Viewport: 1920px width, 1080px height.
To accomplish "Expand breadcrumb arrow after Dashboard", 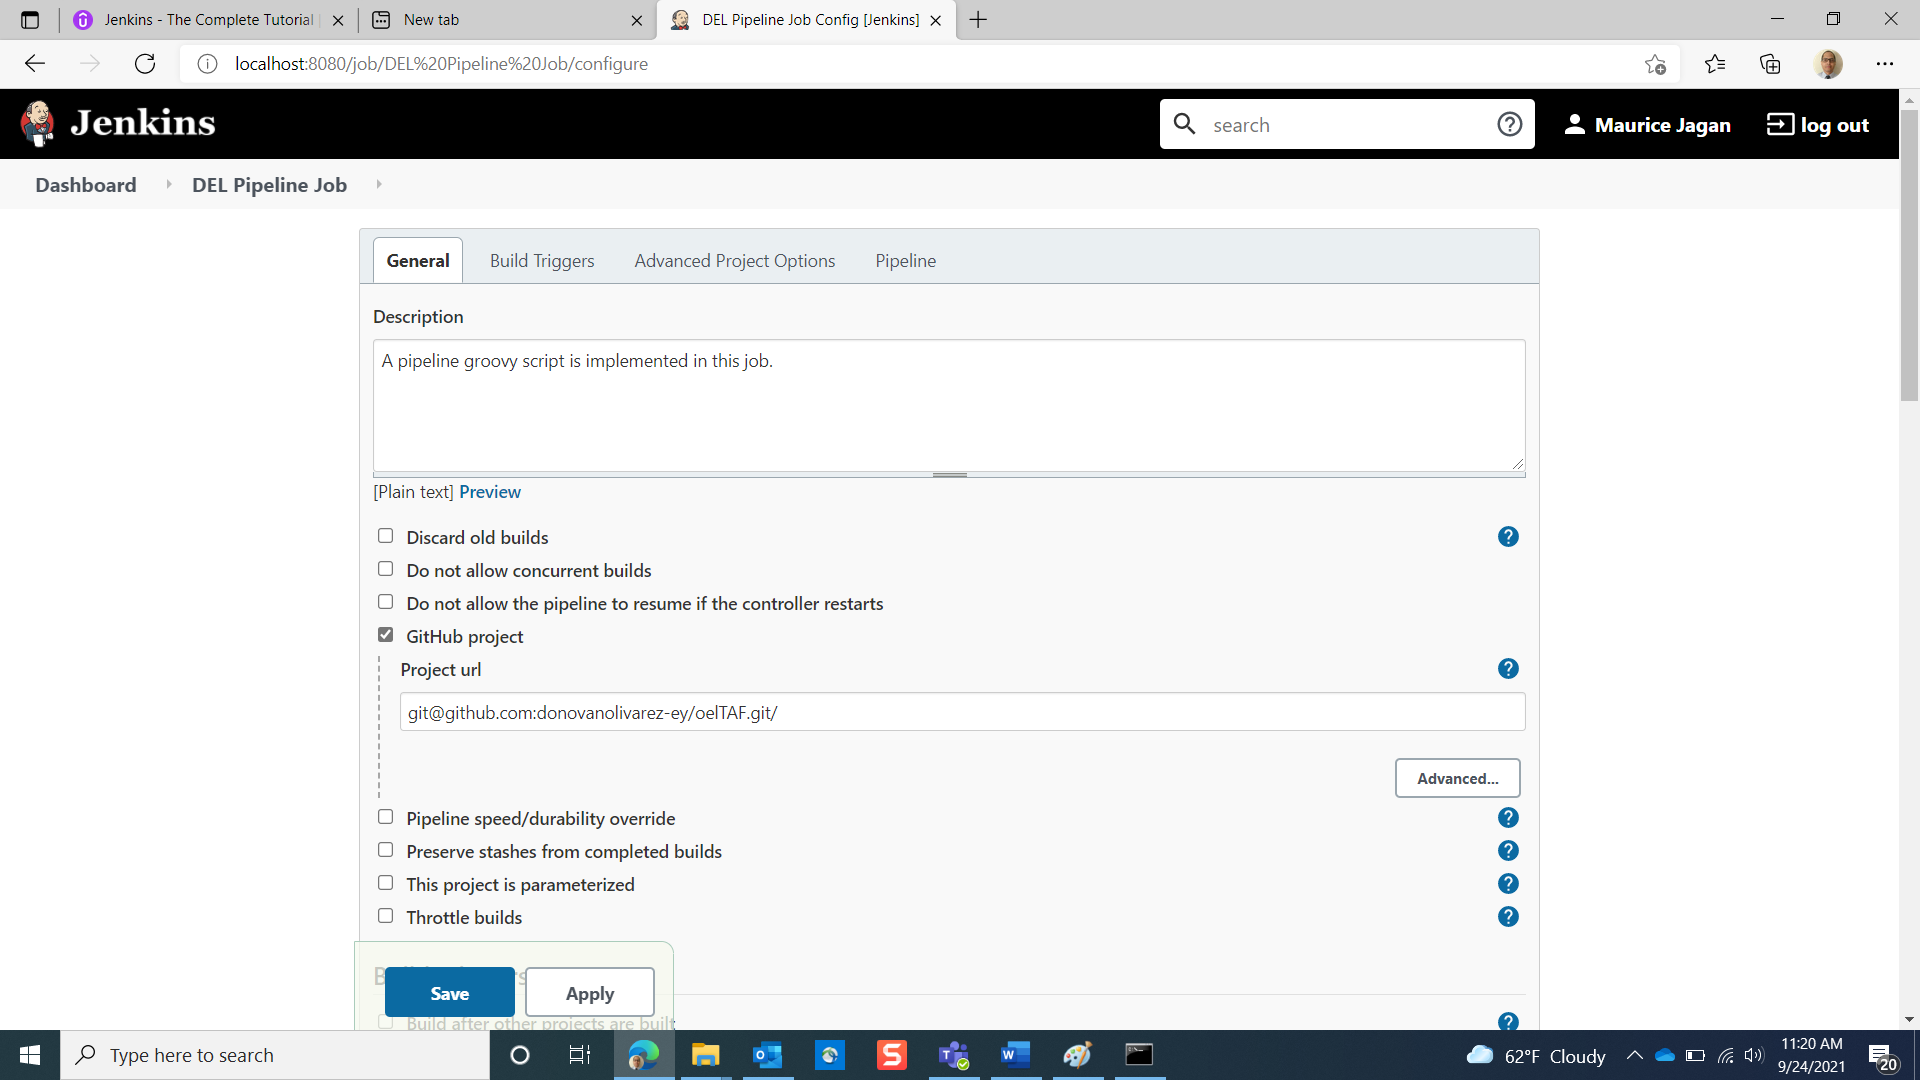I will (168, 184).
